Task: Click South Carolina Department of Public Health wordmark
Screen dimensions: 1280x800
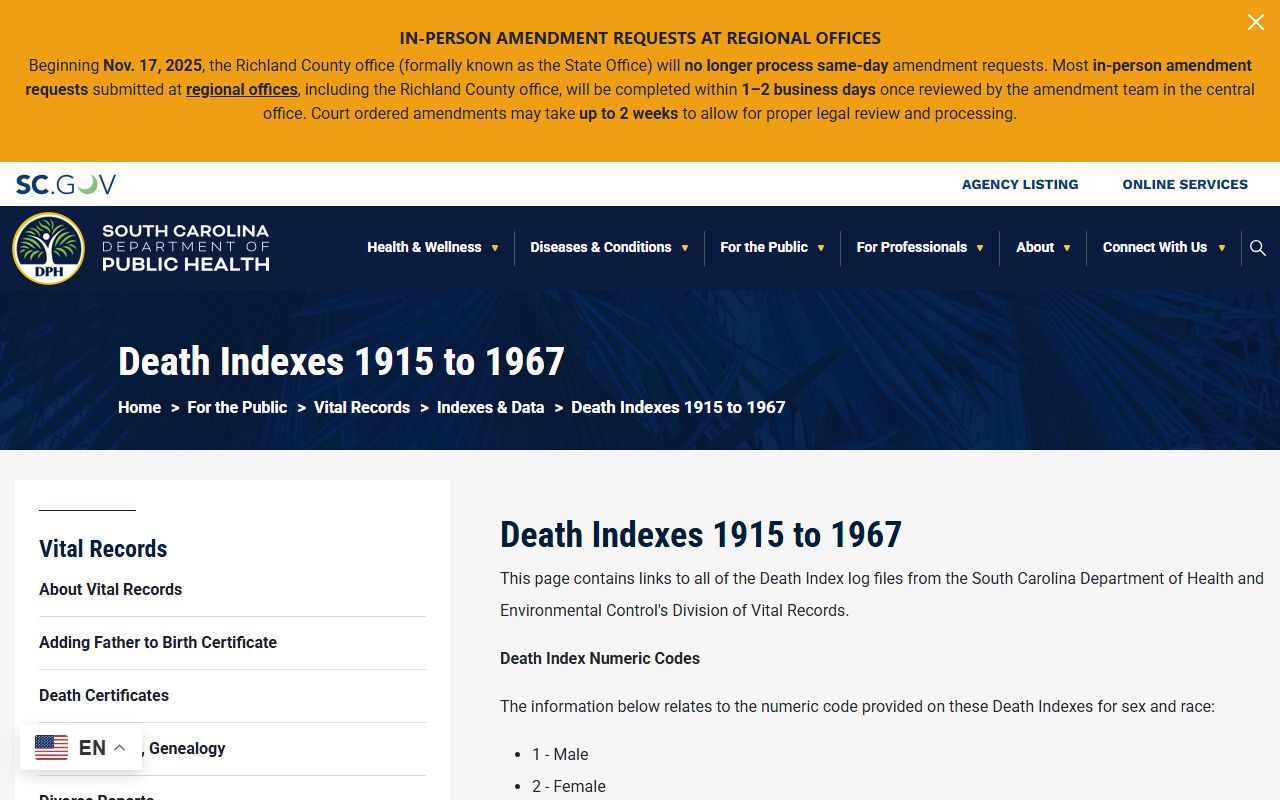Action: point(186,248)
